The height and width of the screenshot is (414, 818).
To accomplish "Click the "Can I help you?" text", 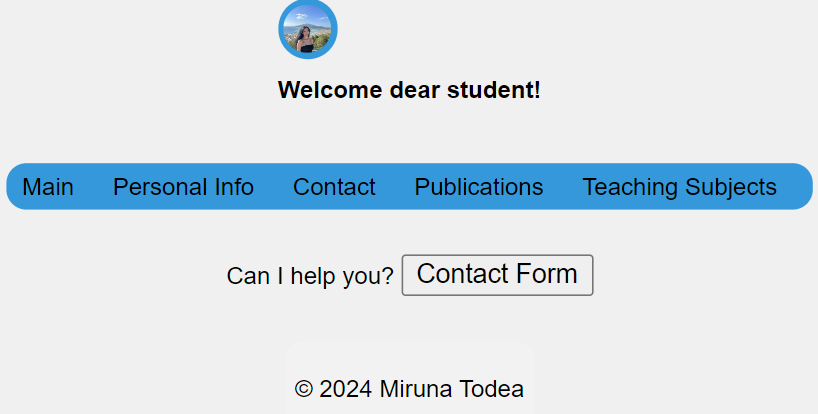I will coord(310,276).
